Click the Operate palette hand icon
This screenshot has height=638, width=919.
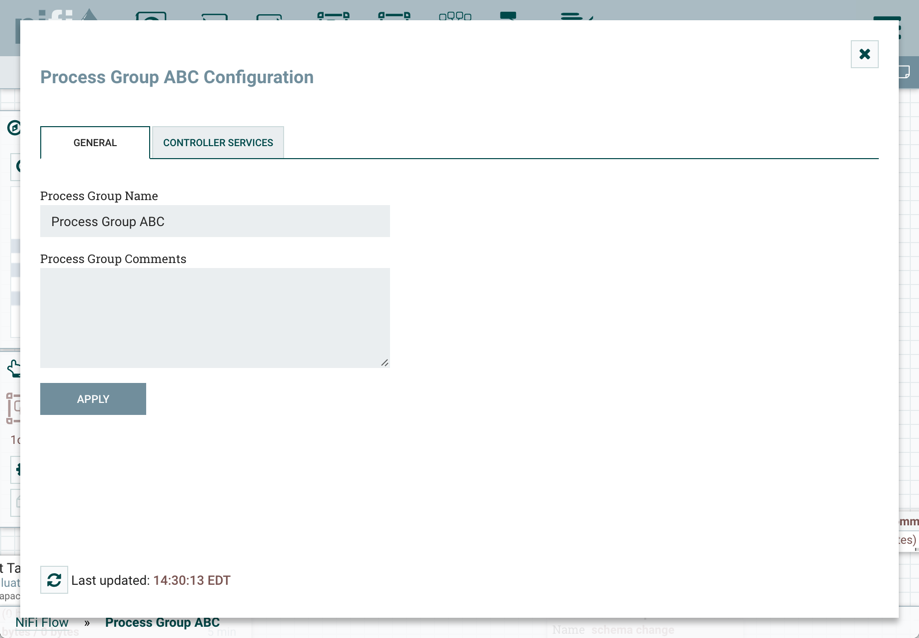(13, 369)
